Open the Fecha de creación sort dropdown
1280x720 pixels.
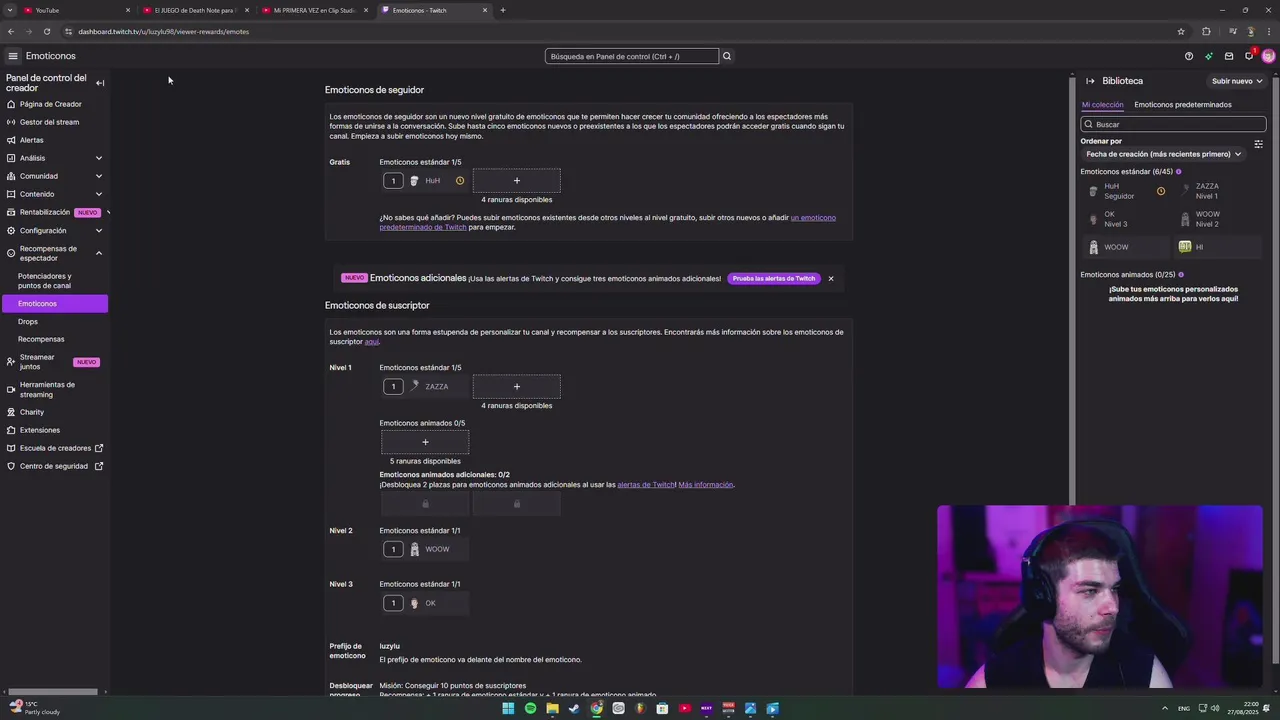(1163, 154)
